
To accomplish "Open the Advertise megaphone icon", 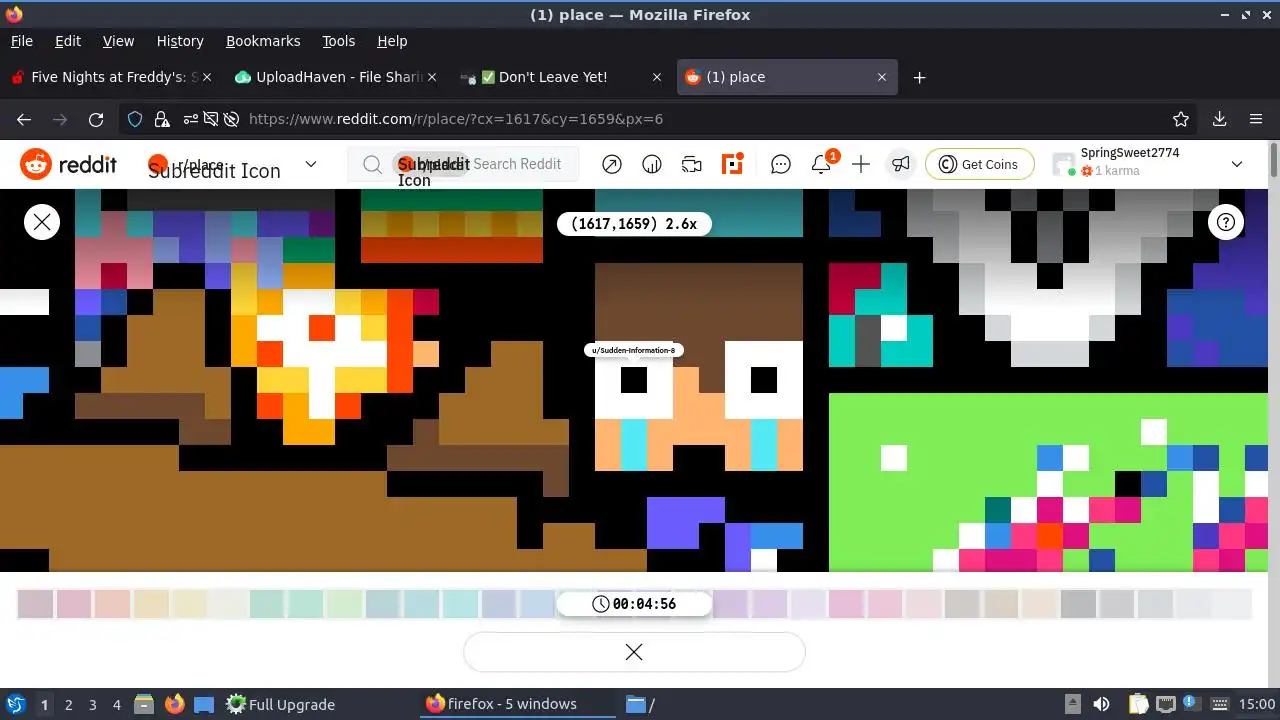I will pos(901,164).
